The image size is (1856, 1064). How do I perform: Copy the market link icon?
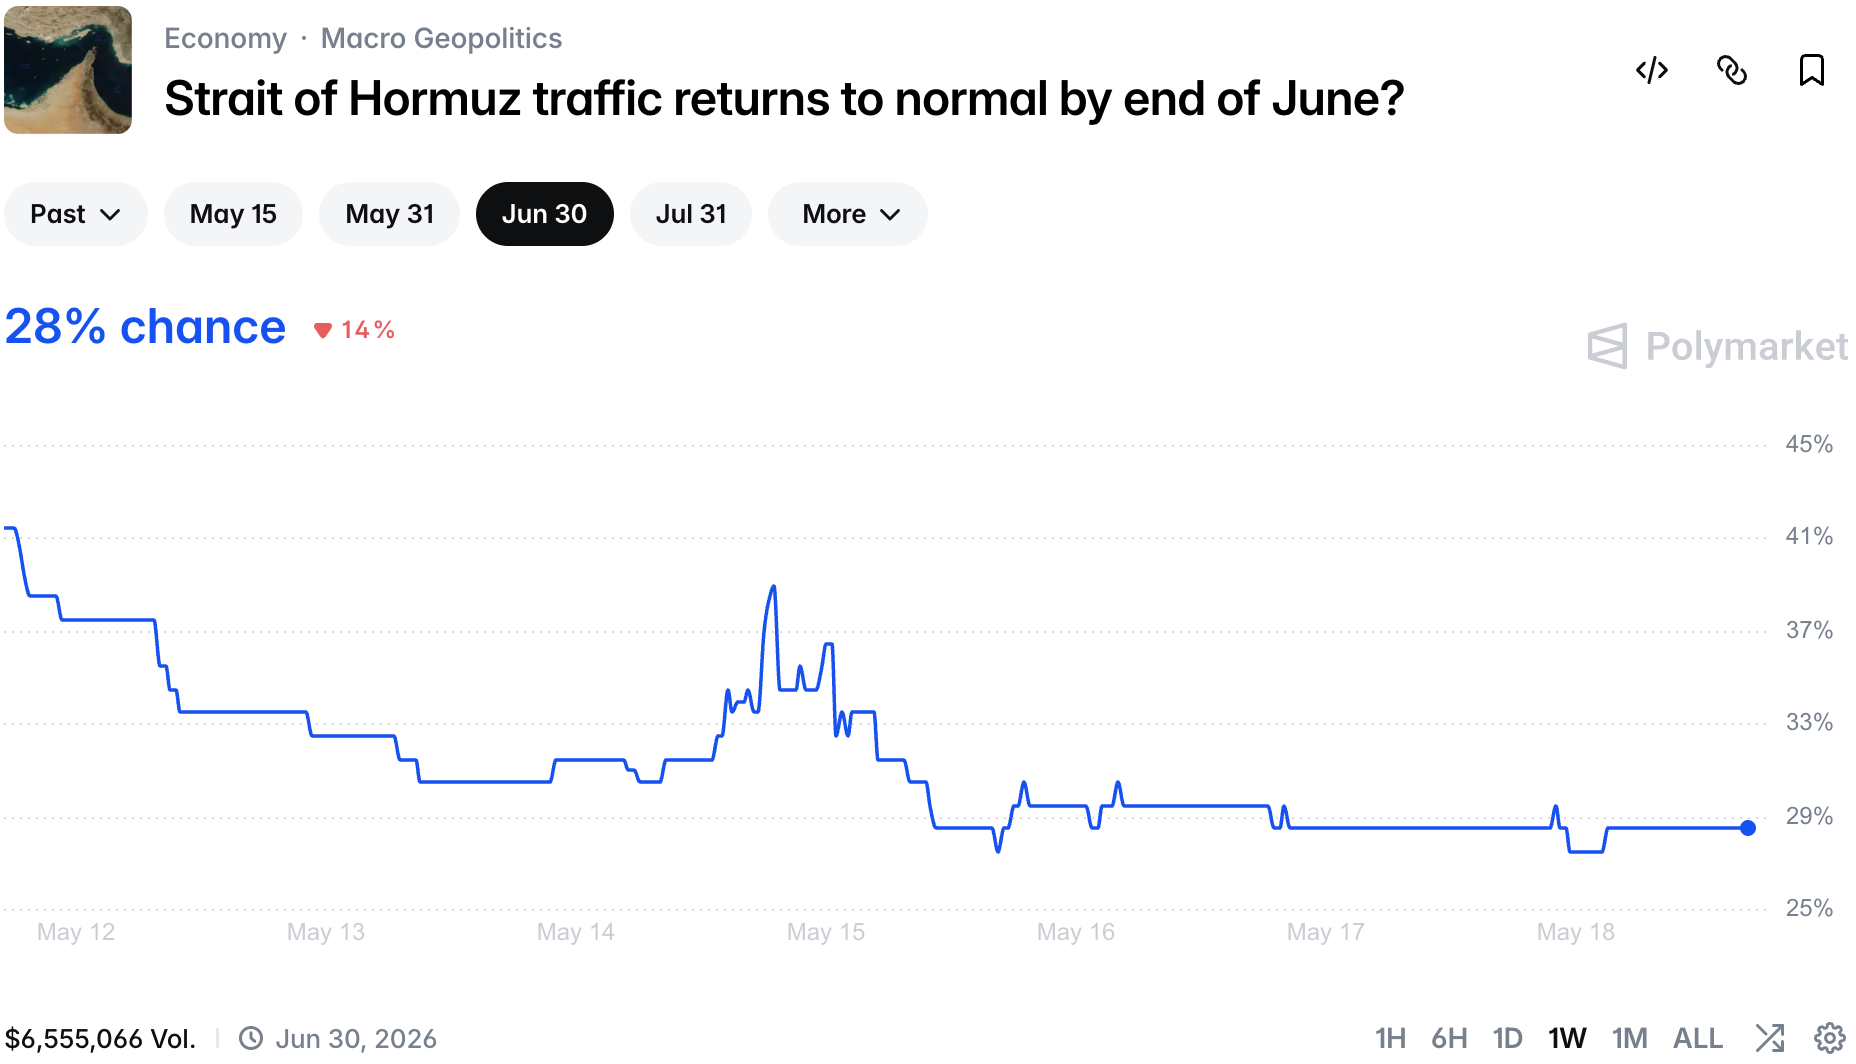pos(1732,71)
